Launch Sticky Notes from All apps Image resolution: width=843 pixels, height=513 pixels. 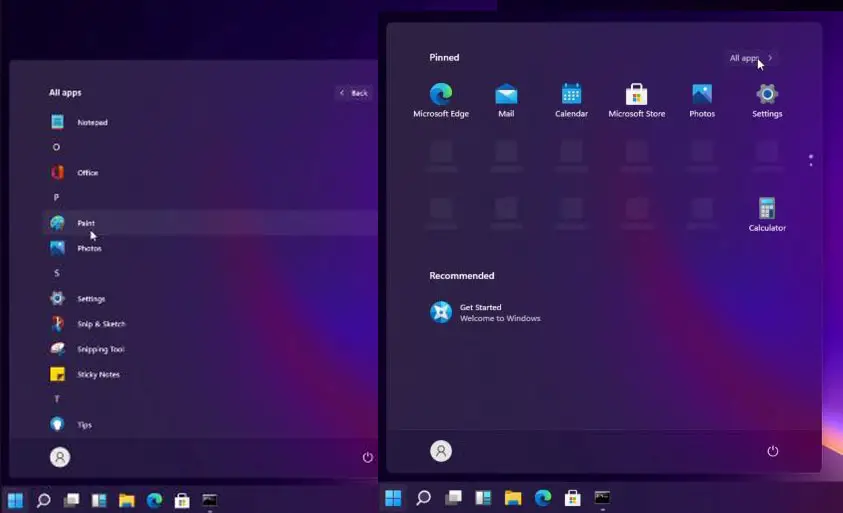click(x=210, y=374)
